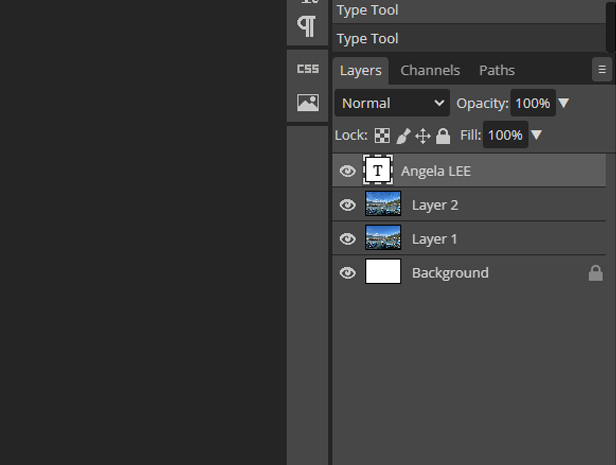Click the Layer 2 thumbnail
Viewport: 616px width, 465px height.
point(383,205)
